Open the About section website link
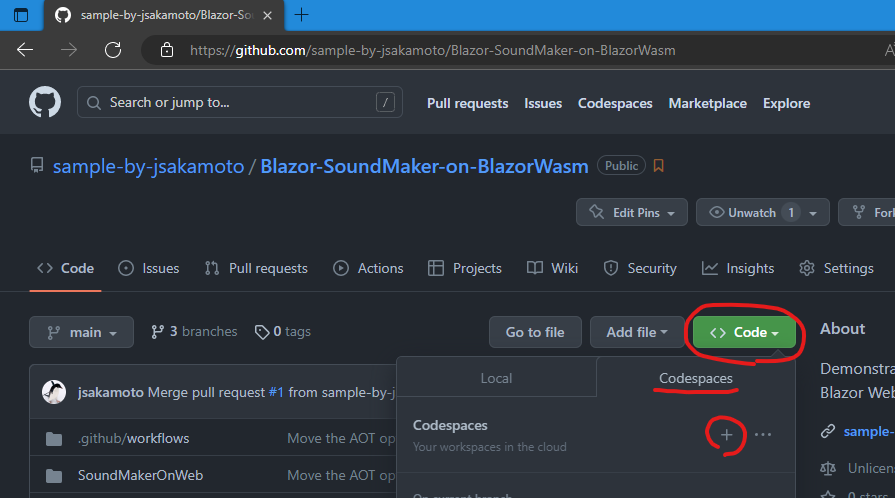 (868, 431)
